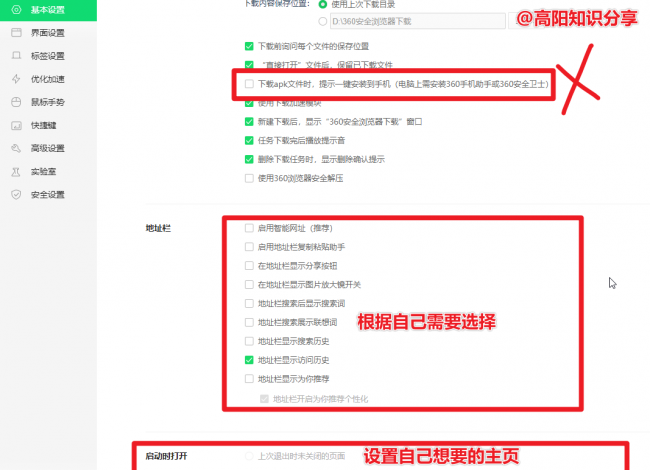Screen dimensions: 650x470
Task: Click the D:\360安全浏览器下载 path field
Action: [417, 21]
